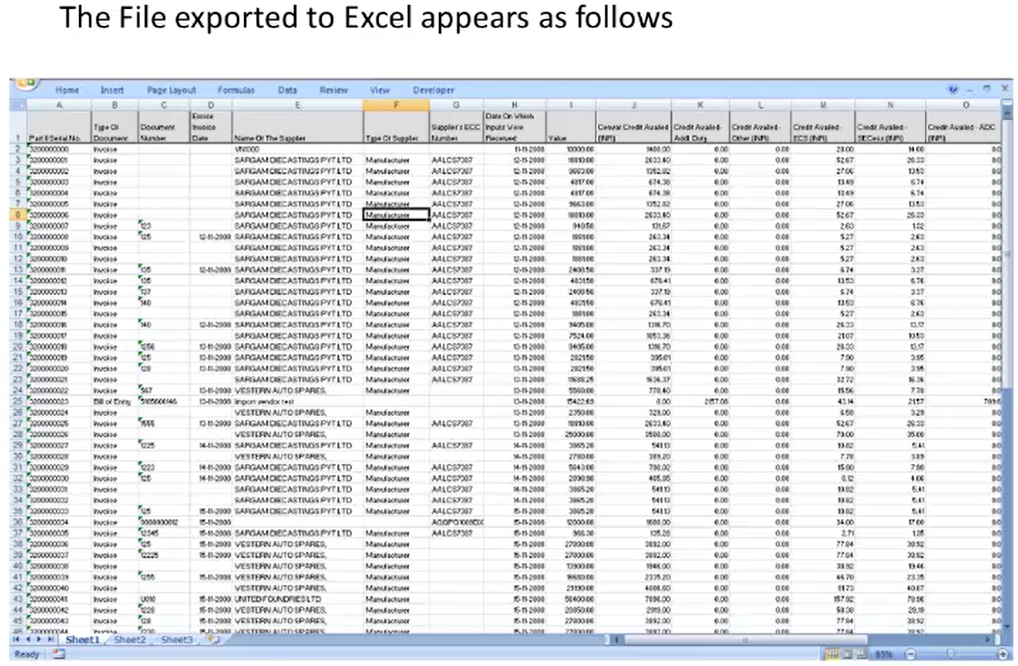Open Excel Help question mark icon
The width and height of the screenshot is (1018, 666).
(x=952, y=90)
